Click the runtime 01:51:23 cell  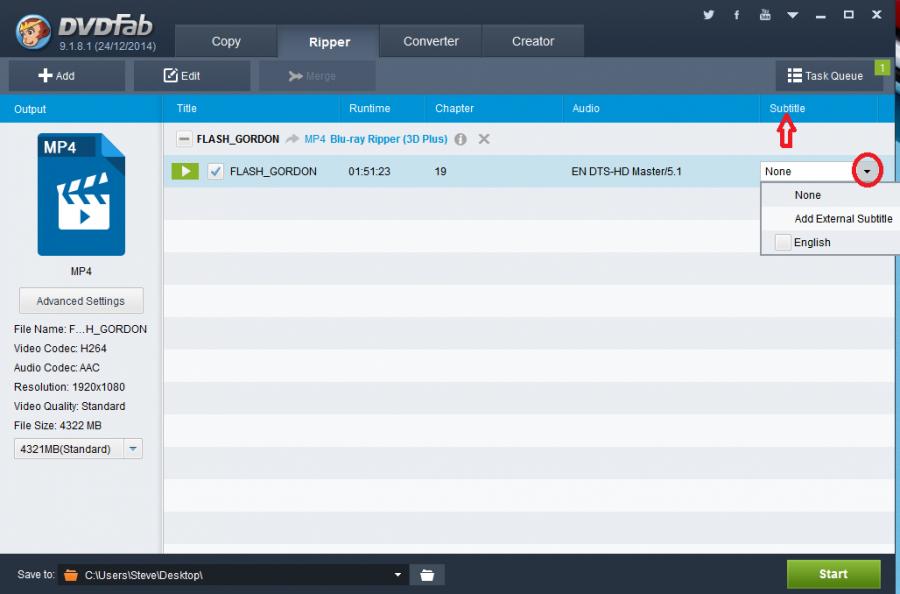point(369,171)
